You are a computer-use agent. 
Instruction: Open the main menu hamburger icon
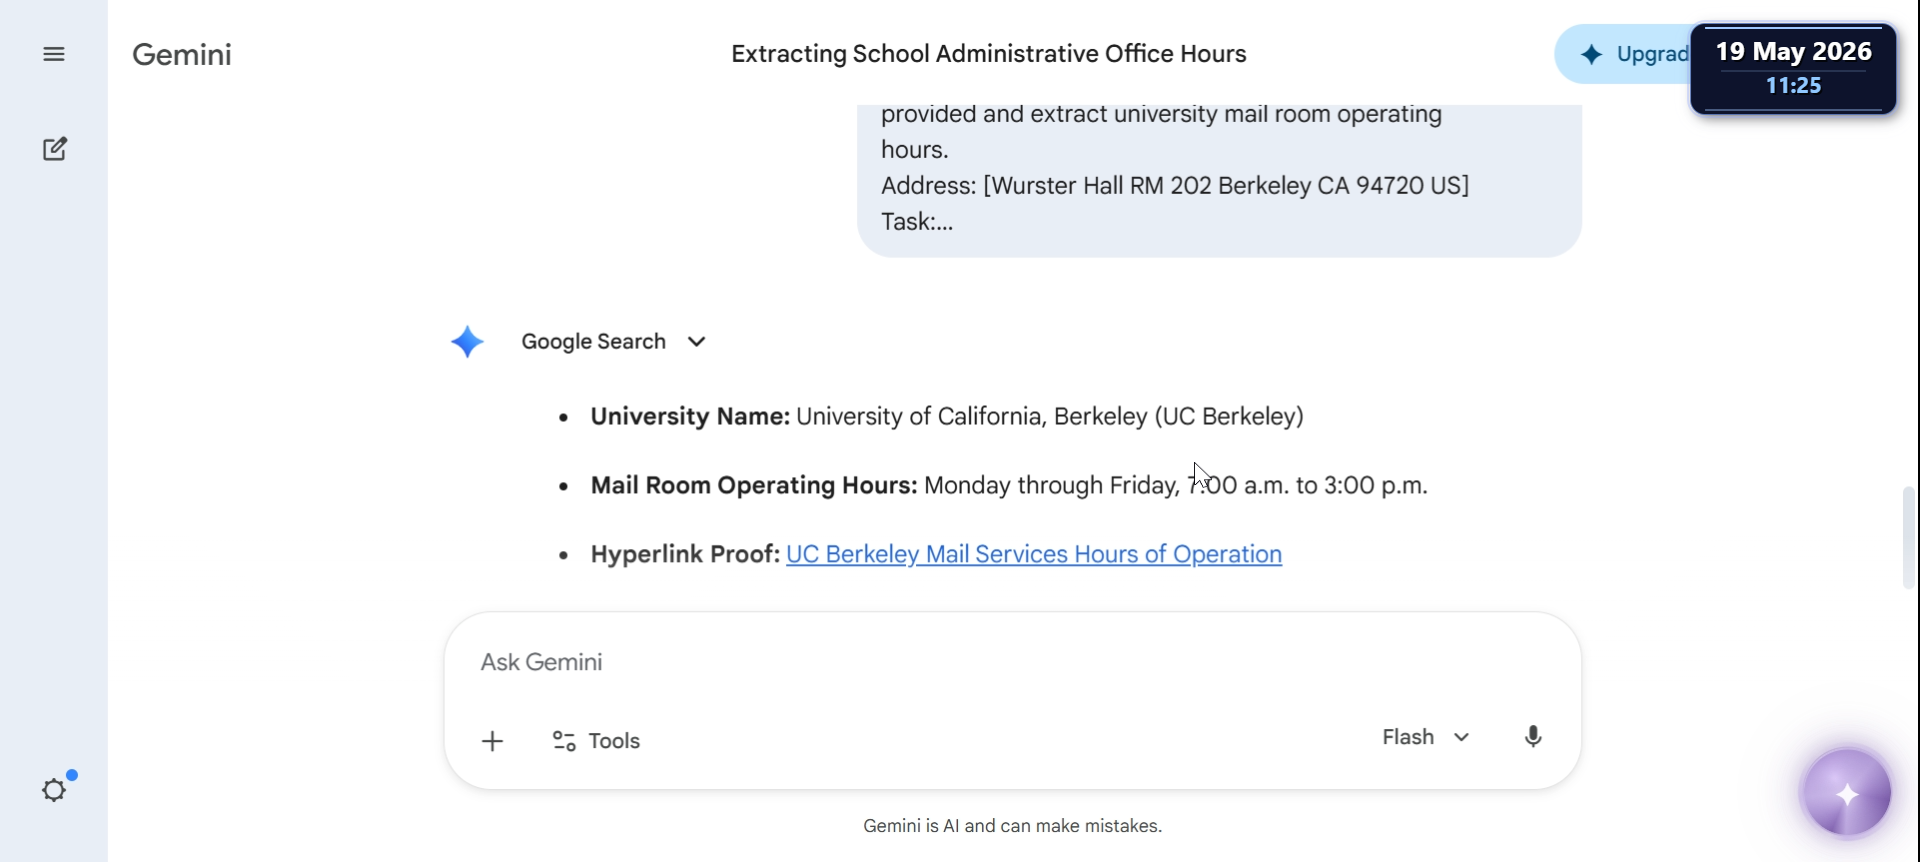click(x=54, y=54)
